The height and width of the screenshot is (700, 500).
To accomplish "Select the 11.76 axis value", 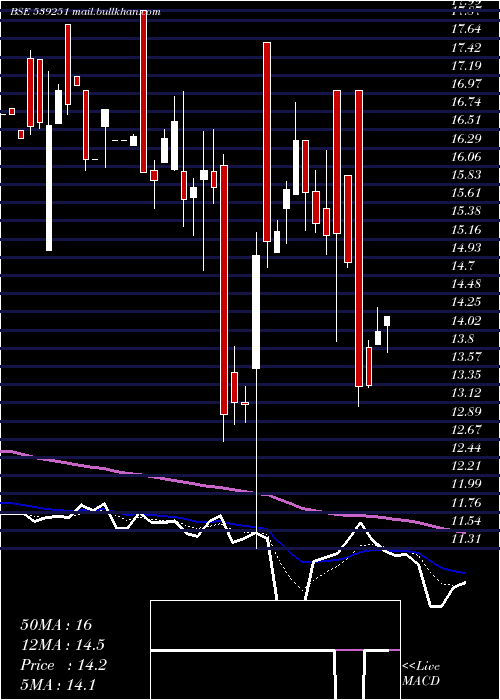I will (466, 503).
